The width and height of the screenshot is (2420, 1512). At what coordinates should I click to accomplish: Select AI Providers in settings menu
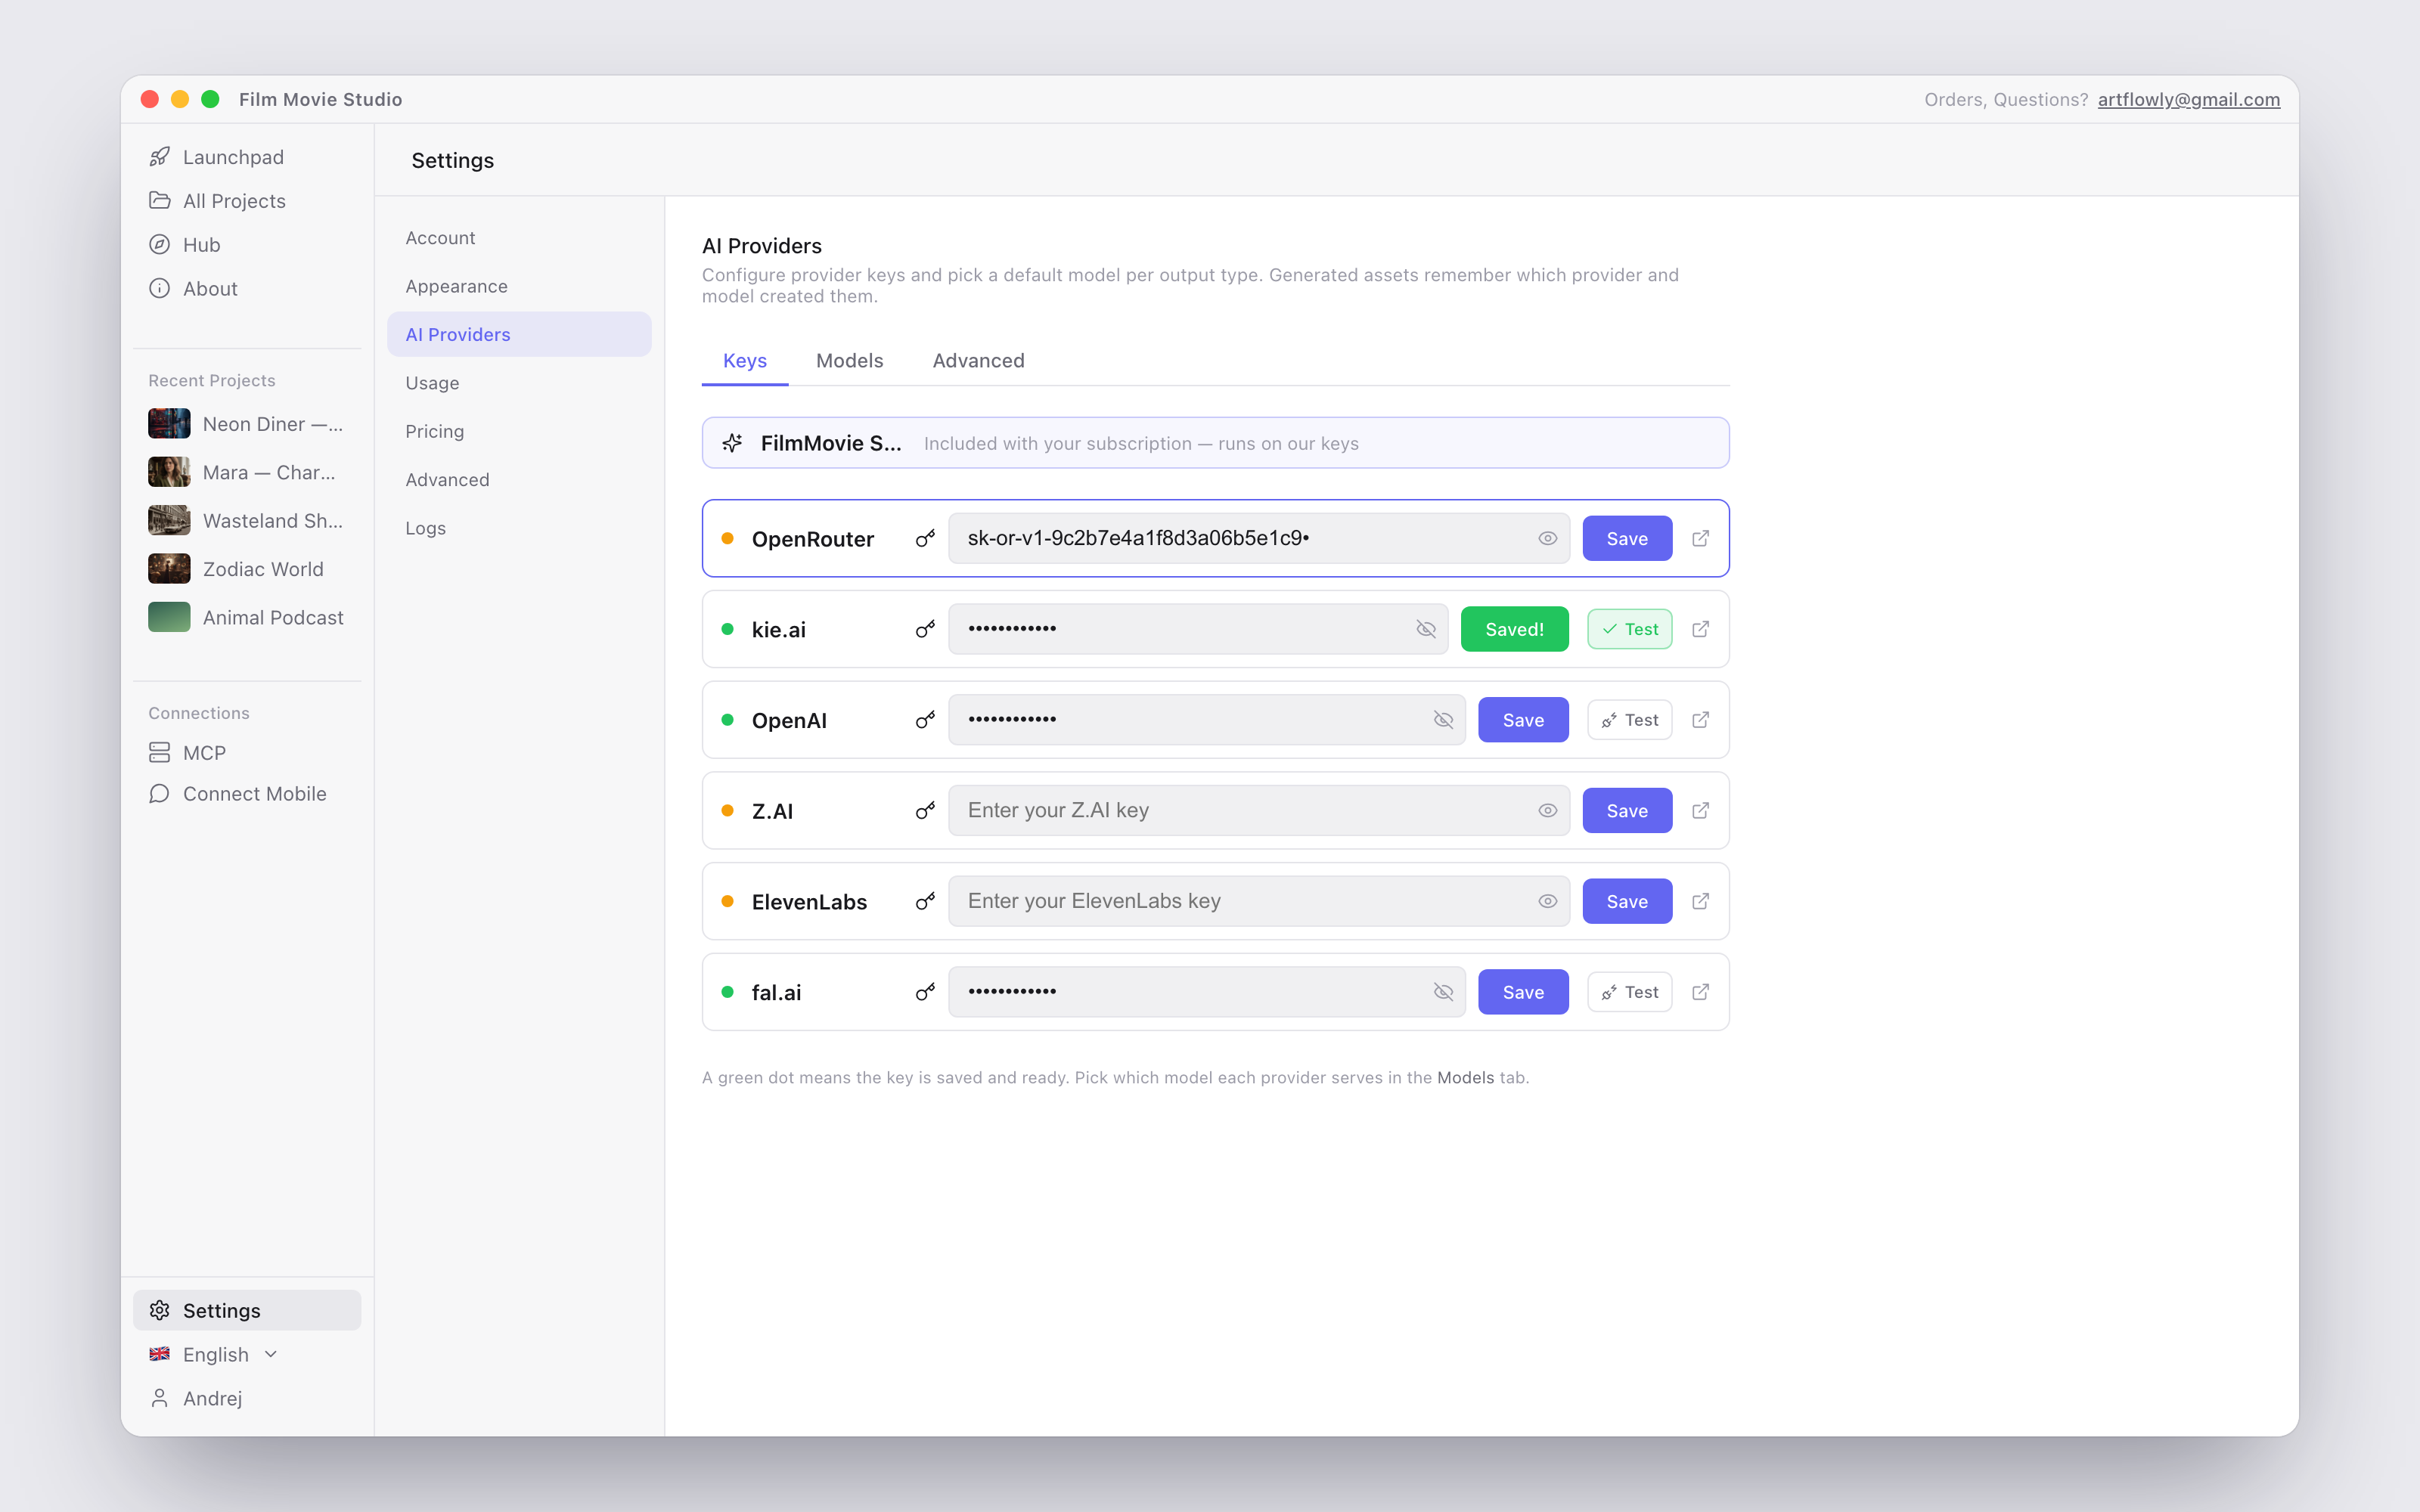[x=519, y=334]
